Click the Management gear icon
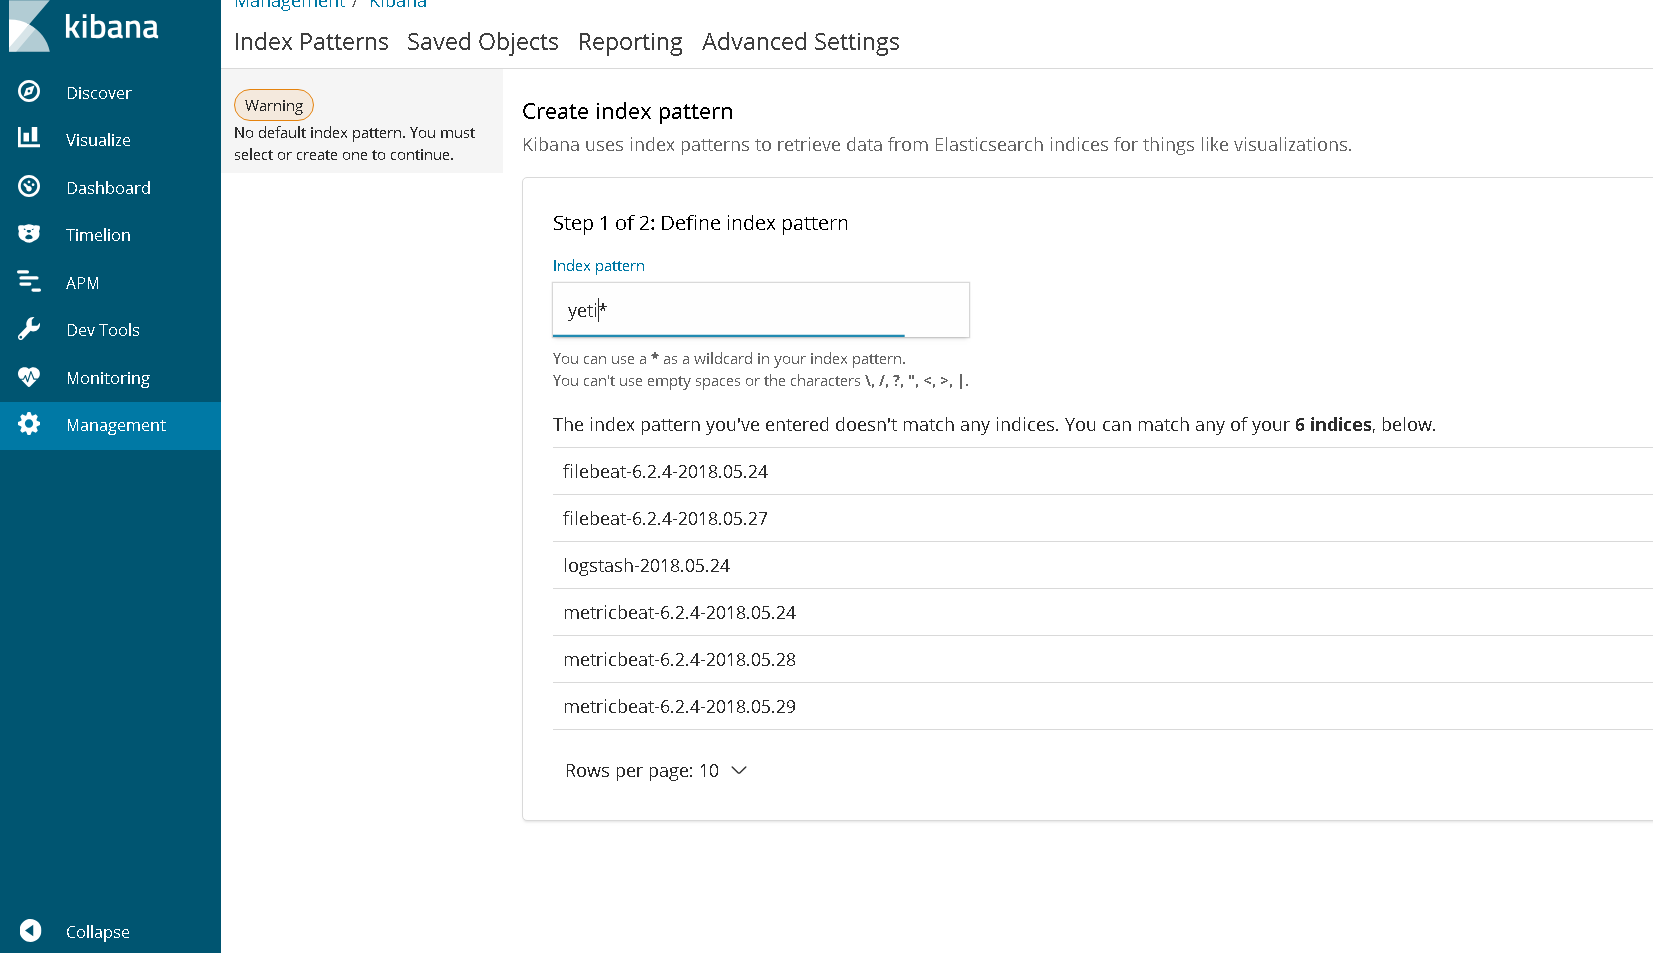This screenshot has height=953, width=1653. coord(29,424)
